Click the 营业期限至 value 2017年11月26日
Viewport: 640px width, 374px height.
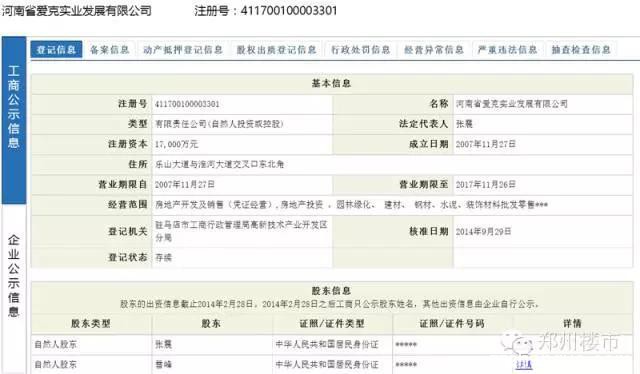coord(486,185)
